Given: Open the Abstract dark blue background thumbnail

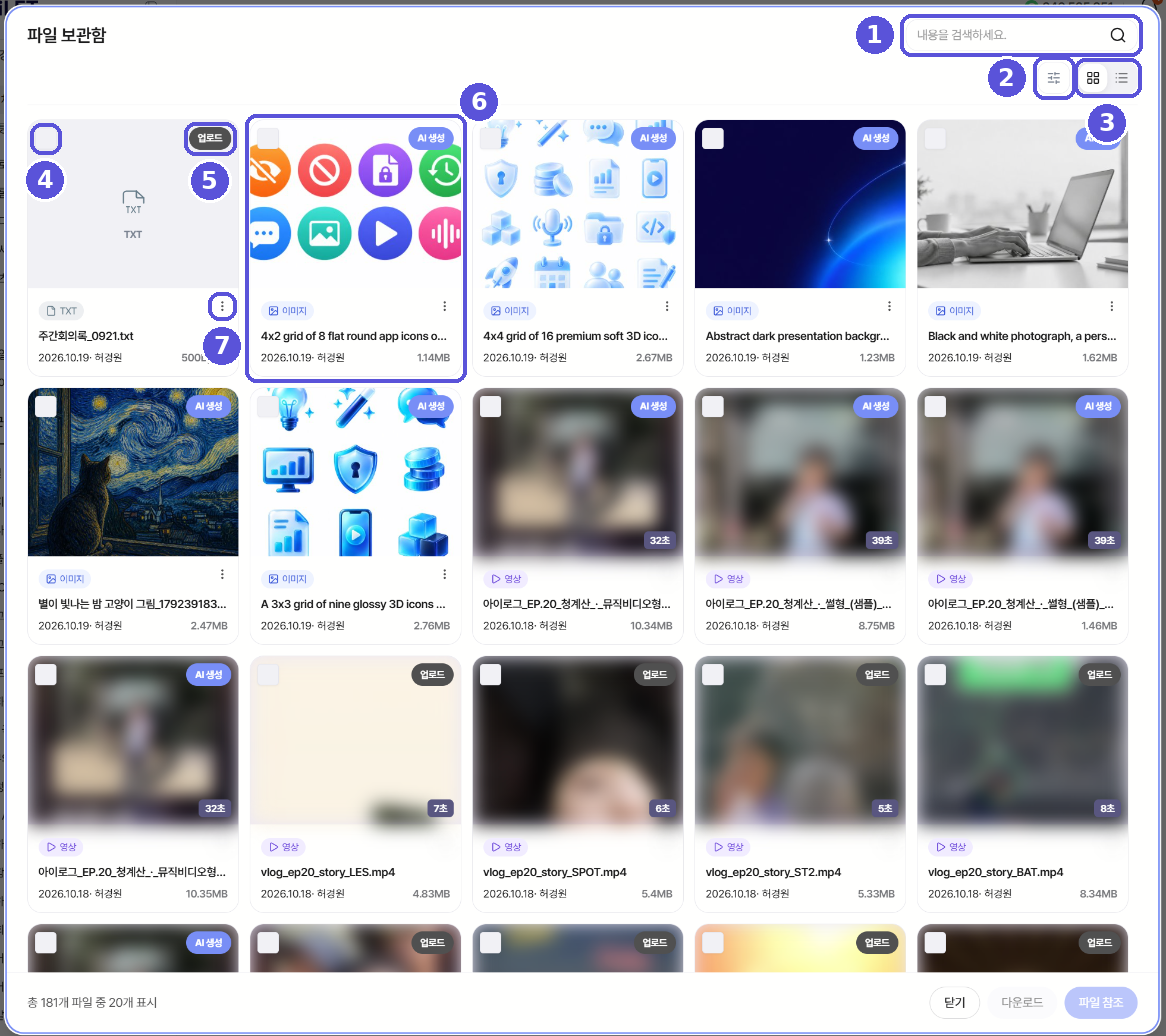Looking at the screenshot, I should click(x=800, y=204).
